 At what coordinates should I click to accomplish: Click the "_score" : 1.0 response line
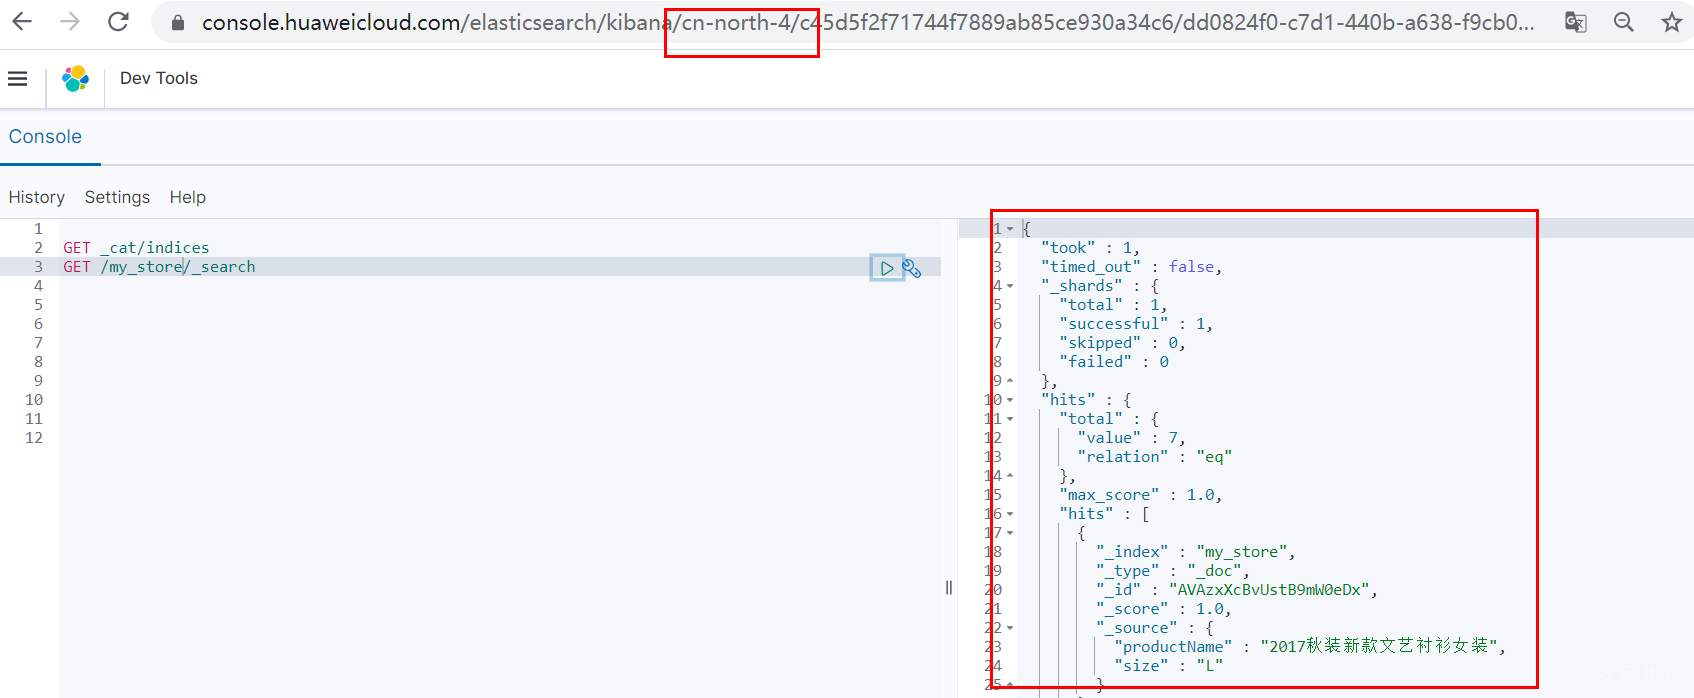[1163, 609]
